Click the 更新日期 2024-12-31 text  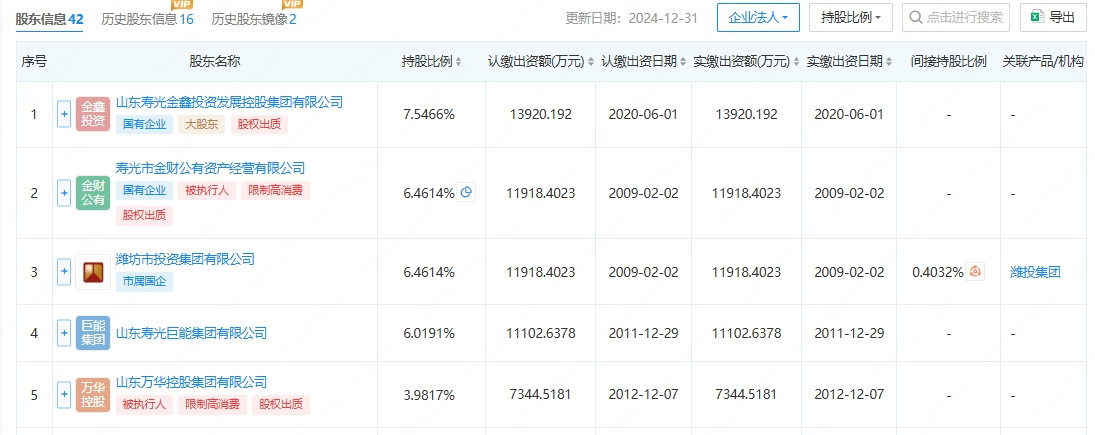[x=631, y=18]
